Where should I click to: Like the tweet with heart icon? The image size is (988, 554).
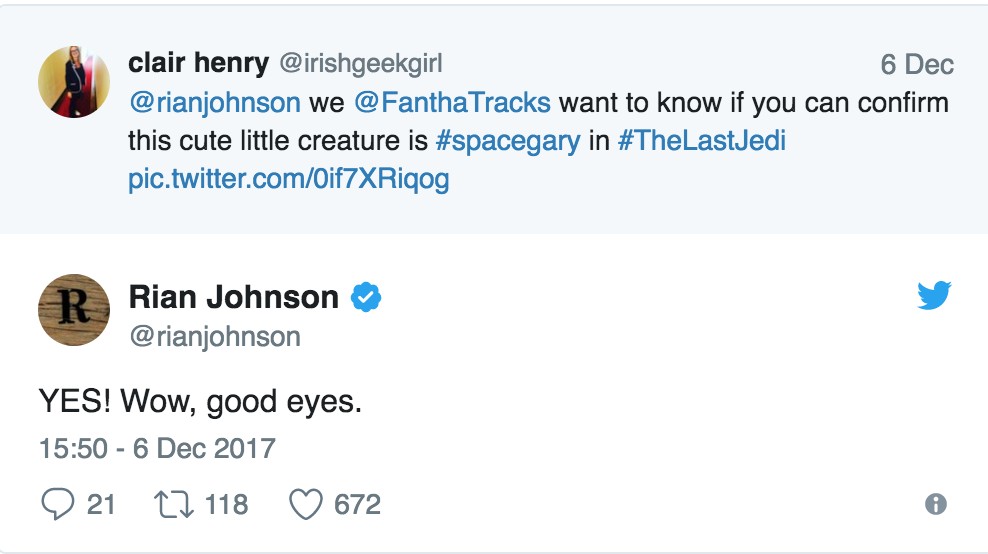[305, 504]
